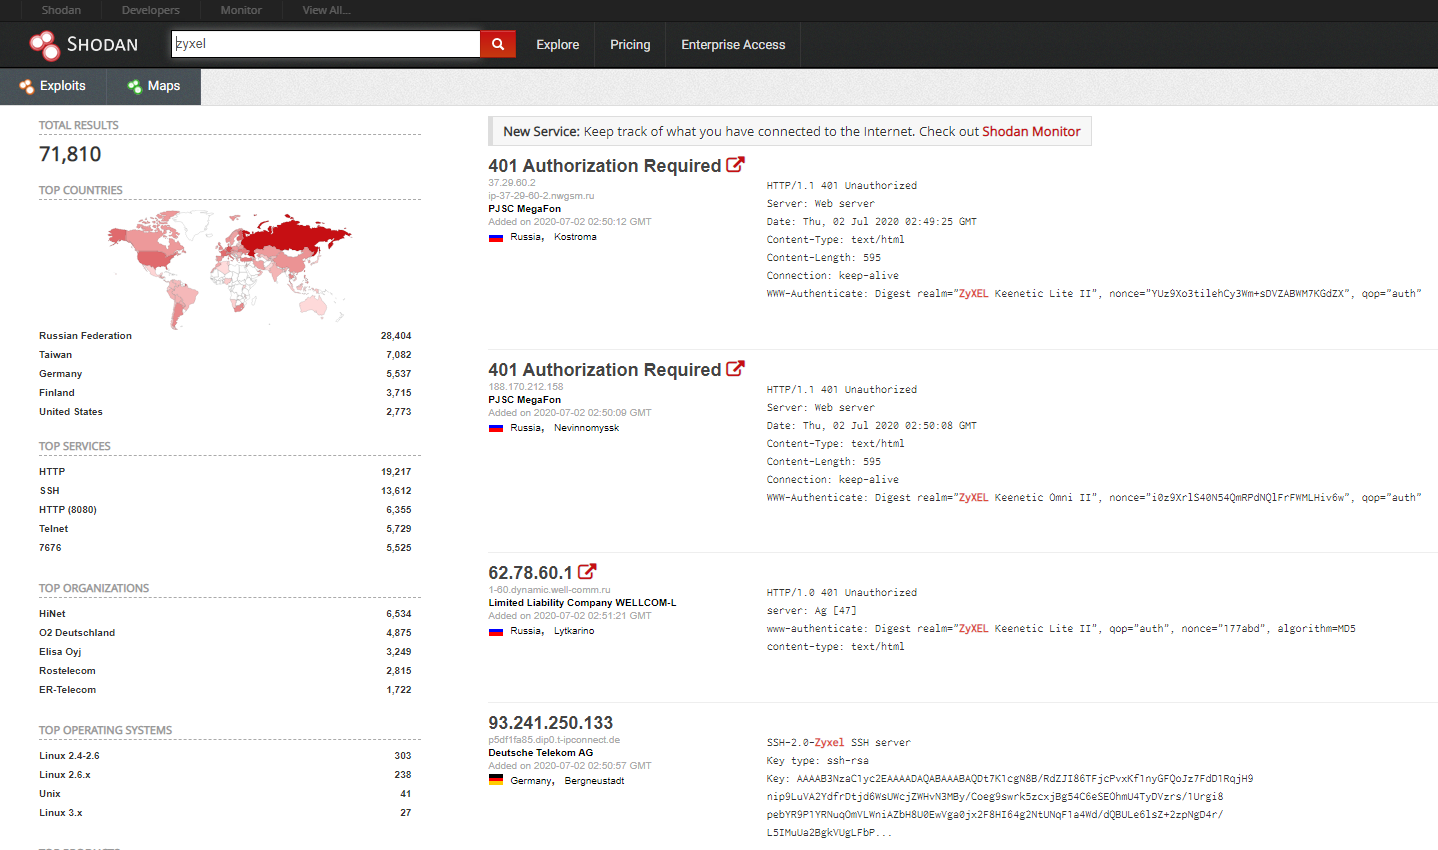
Task: Filter by ER-Telecom organization
Action: [x=68, y=690]
